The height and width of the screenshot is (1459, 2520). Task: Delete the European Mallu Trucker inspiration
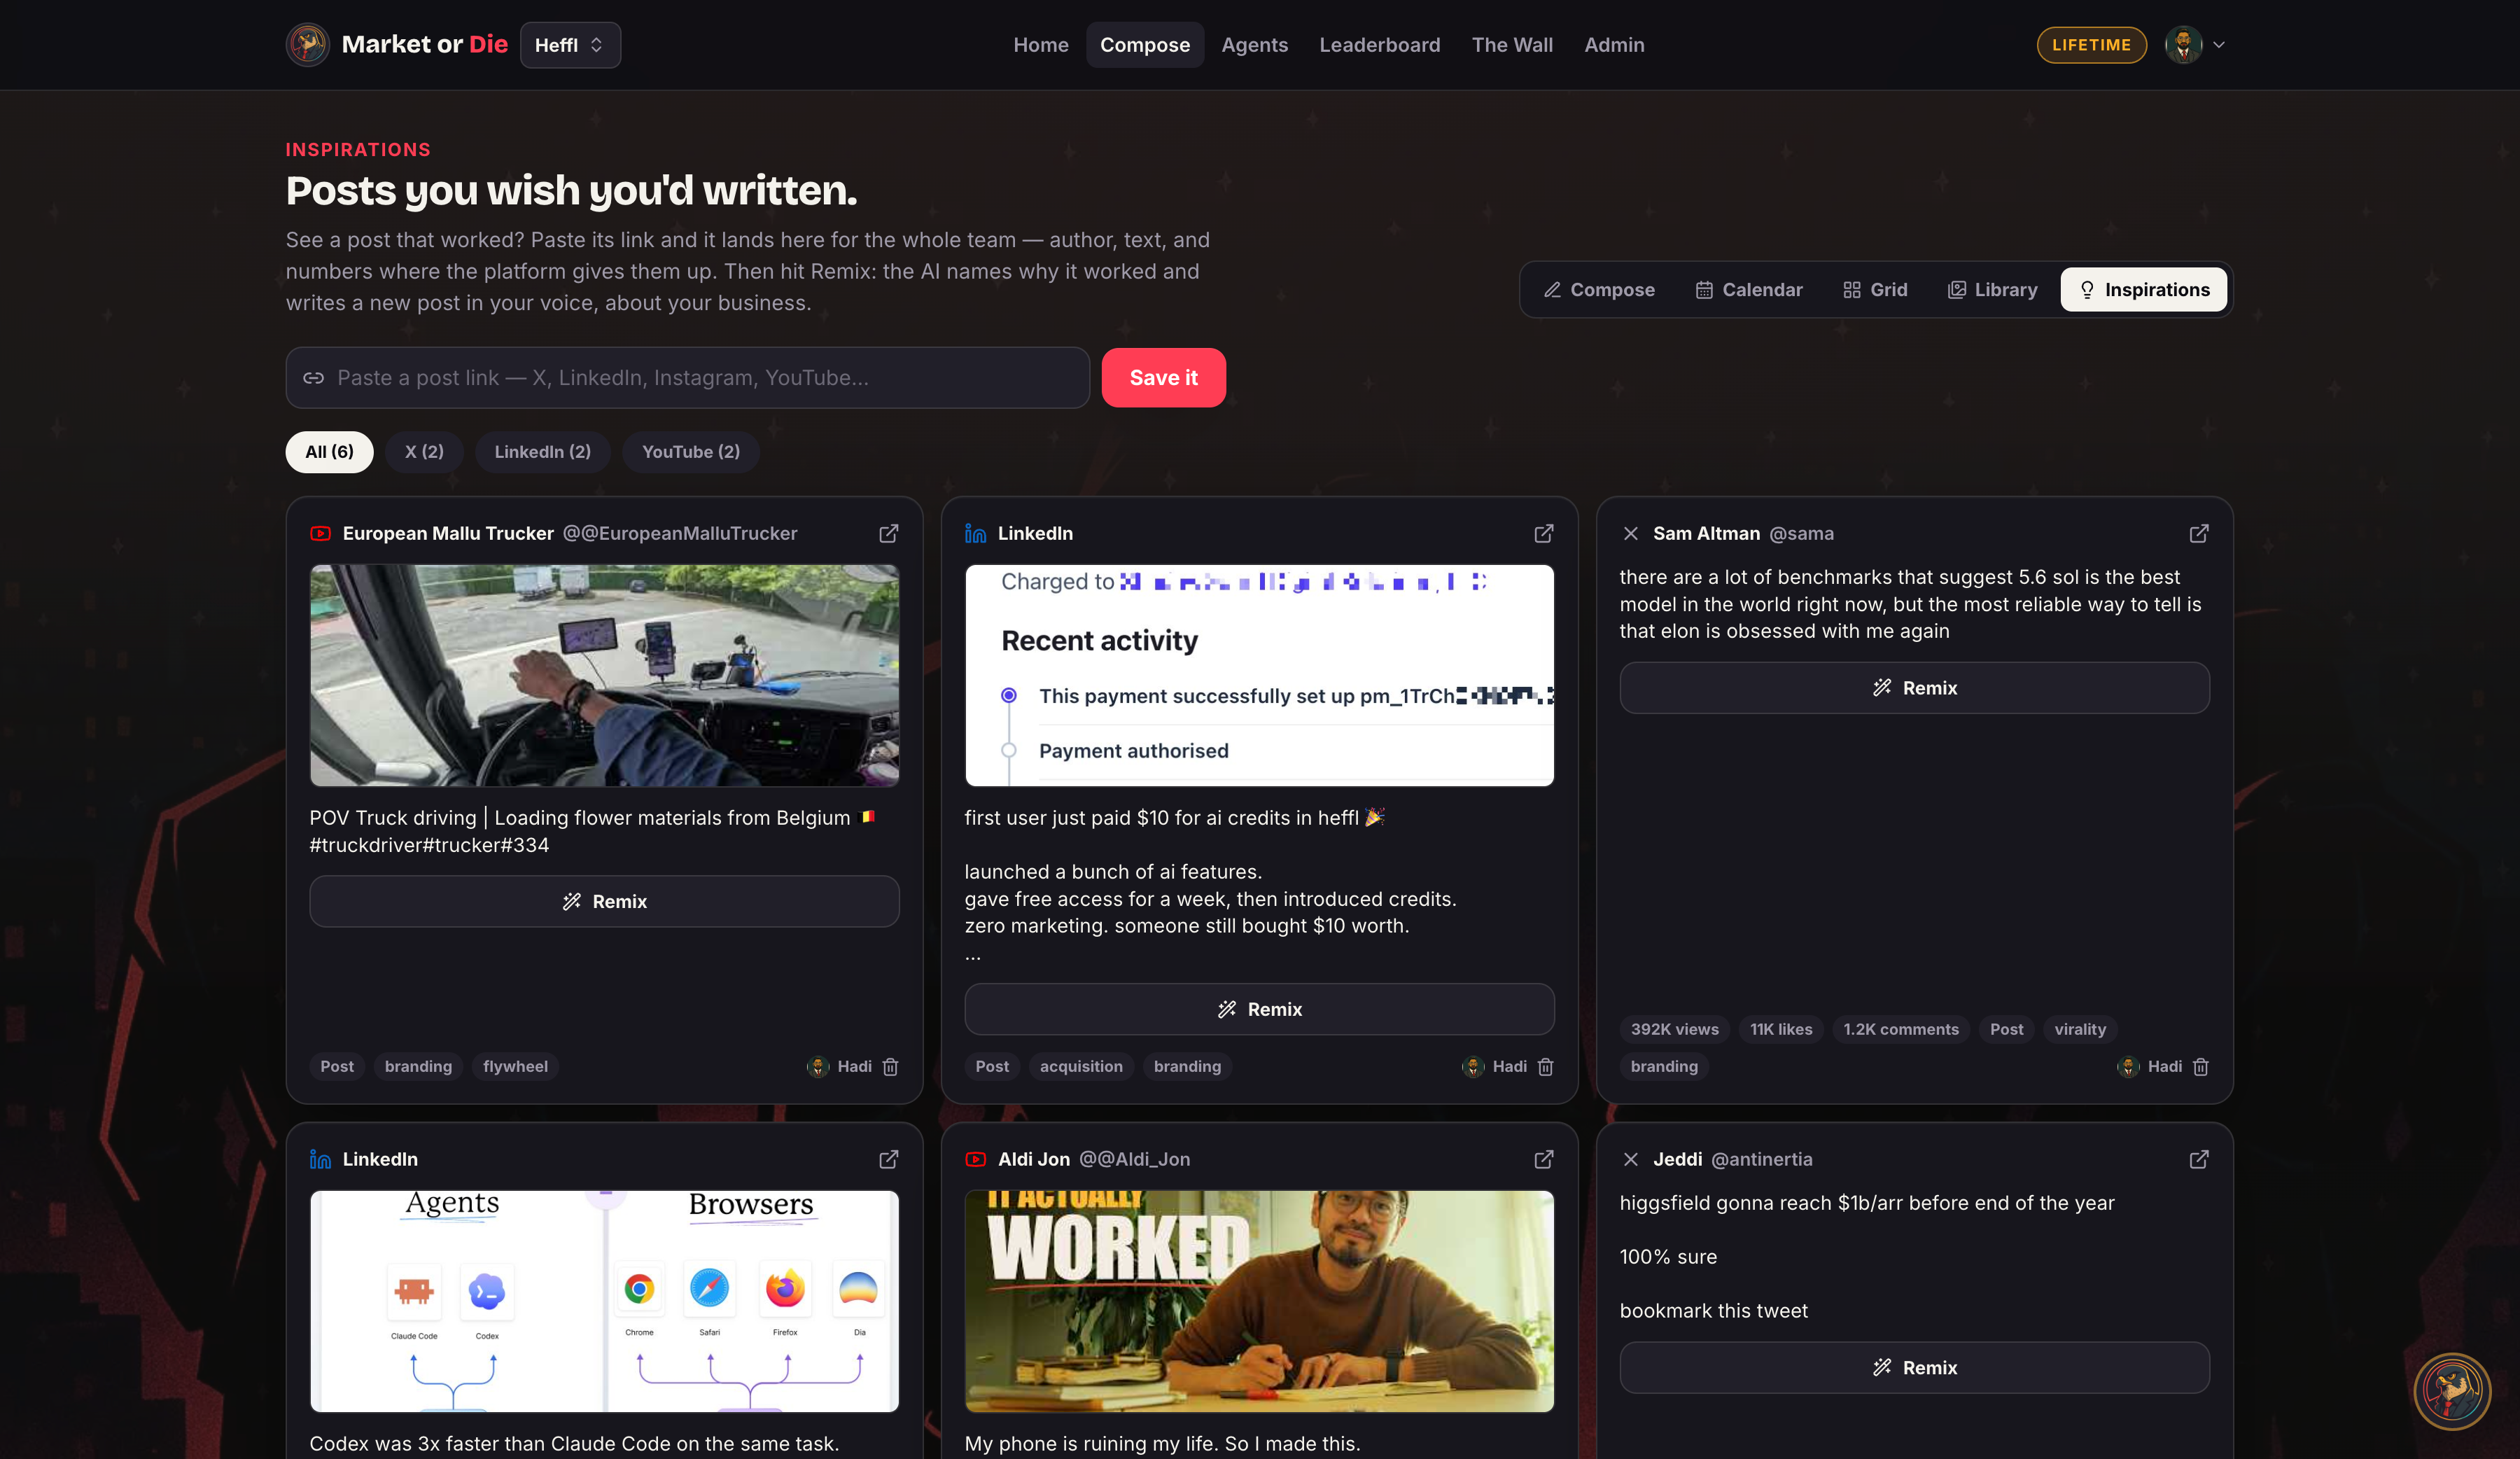tap(890, 1067)
